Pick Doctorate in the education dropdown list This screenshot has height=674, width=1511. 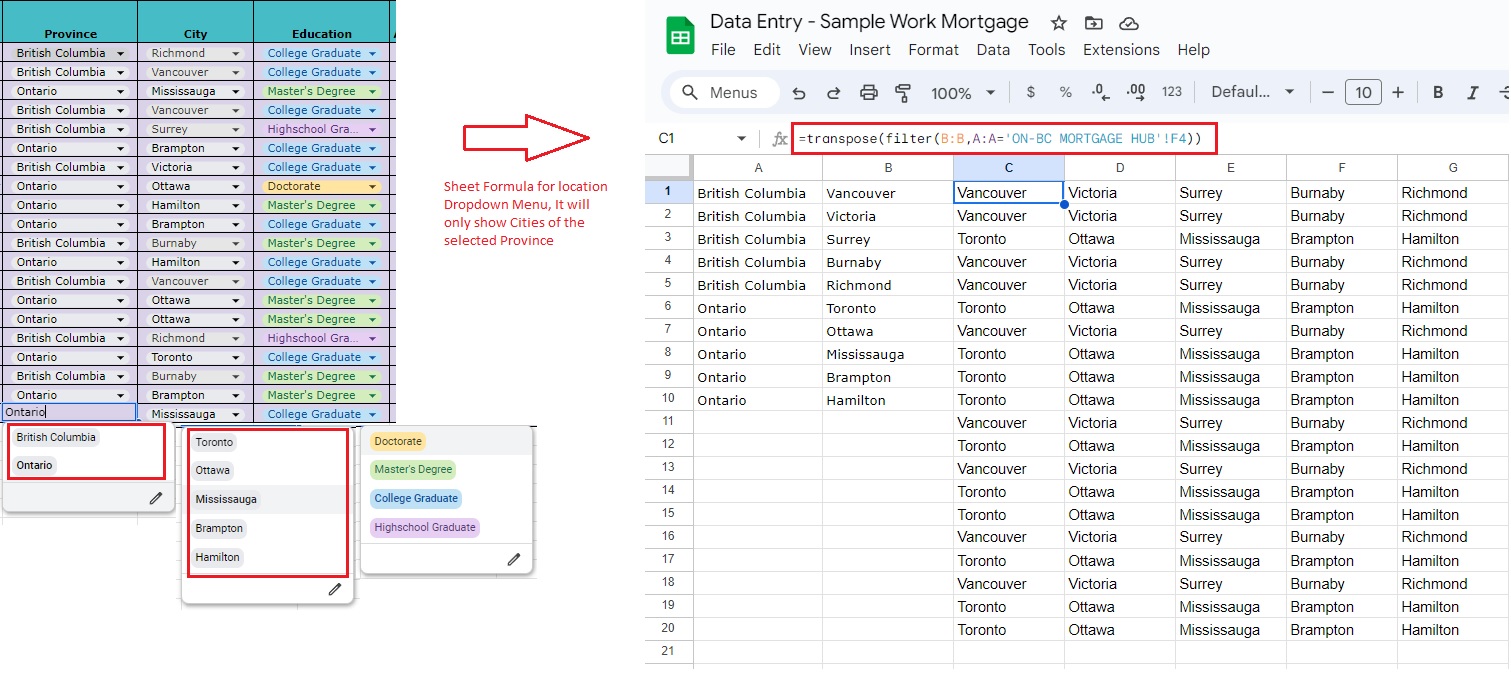click(x=398, y=441)
